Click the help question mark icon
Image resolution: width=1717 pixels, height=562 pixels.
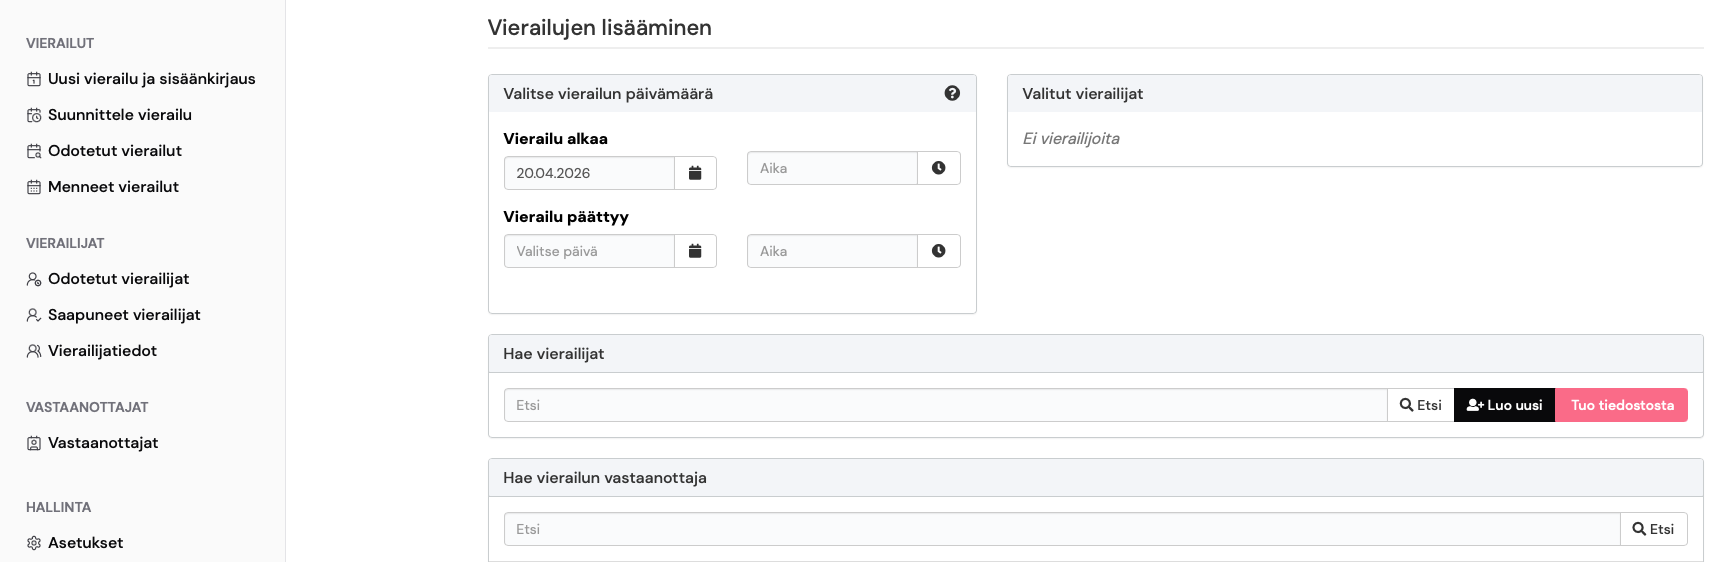[952, 93]
